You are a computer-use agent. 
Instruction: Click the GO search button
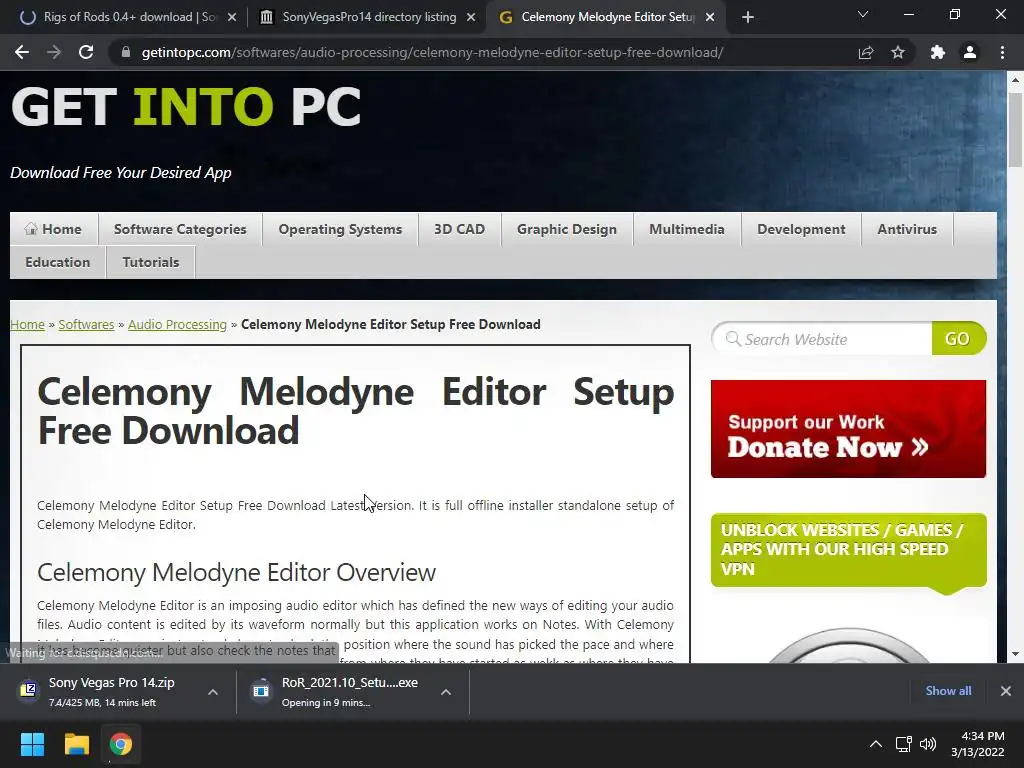958,339
